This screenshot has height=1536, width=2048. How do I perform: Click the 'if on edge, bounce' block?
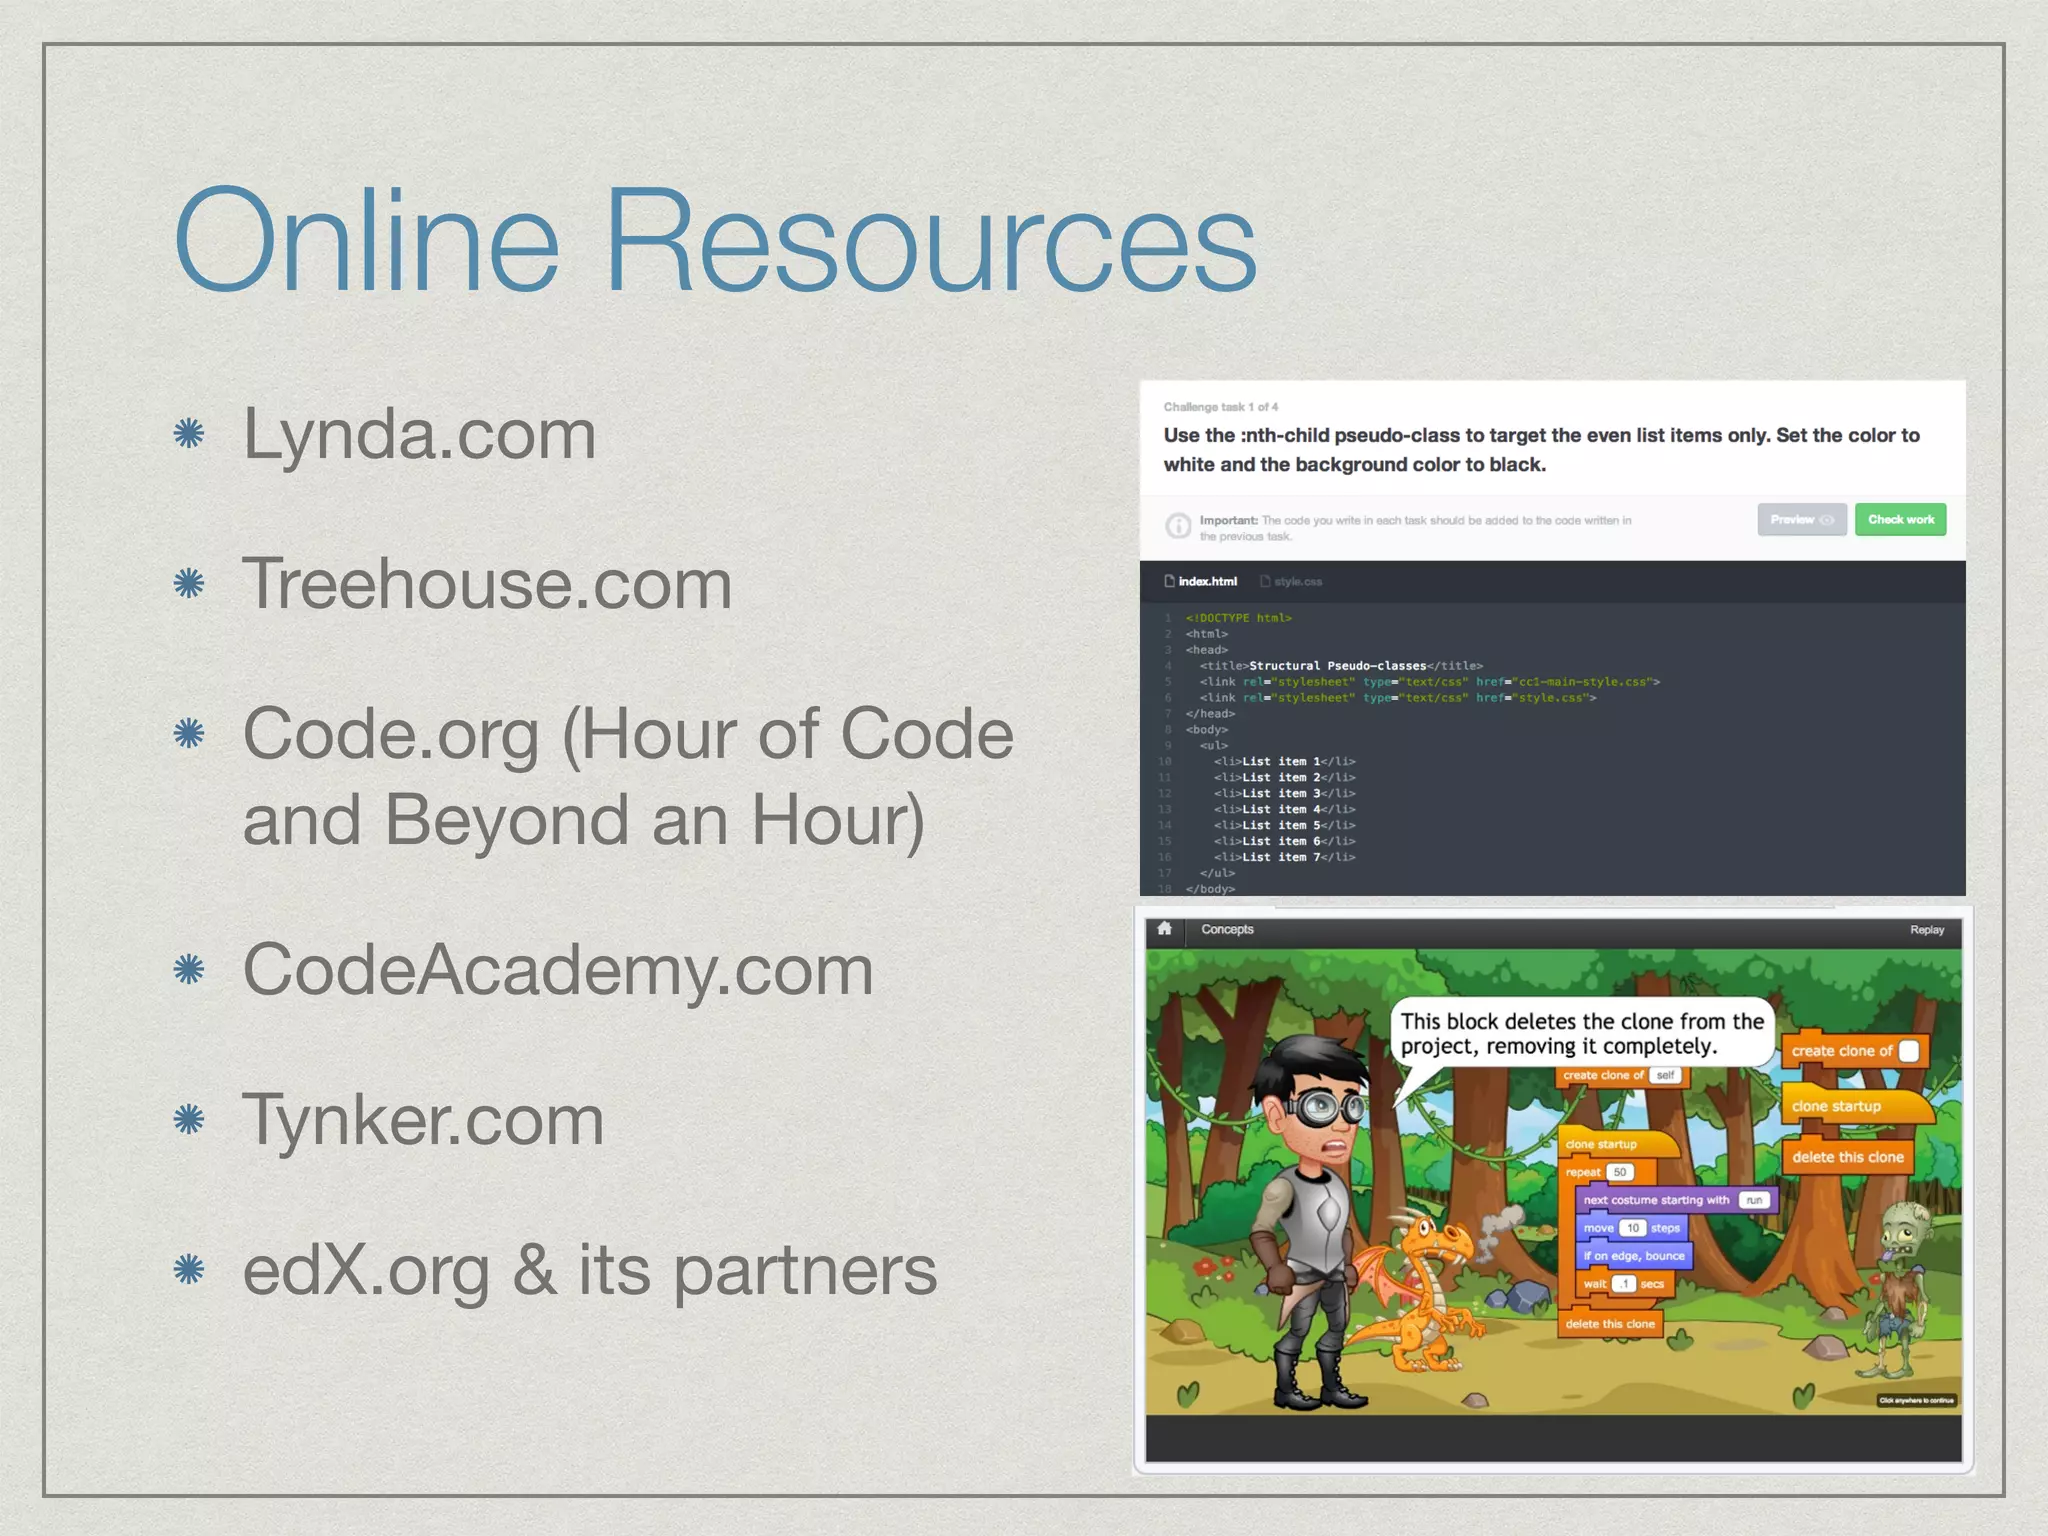1633,1256
